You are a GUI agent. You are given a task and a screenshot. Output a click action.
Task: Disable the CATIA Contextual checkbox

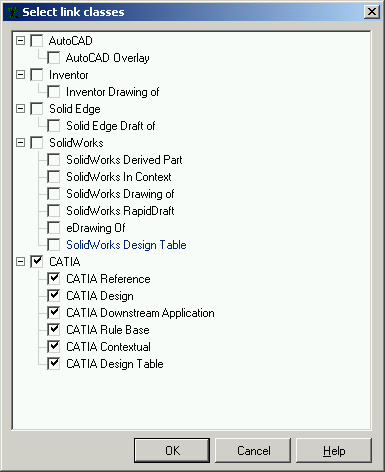tap(53, 347)
